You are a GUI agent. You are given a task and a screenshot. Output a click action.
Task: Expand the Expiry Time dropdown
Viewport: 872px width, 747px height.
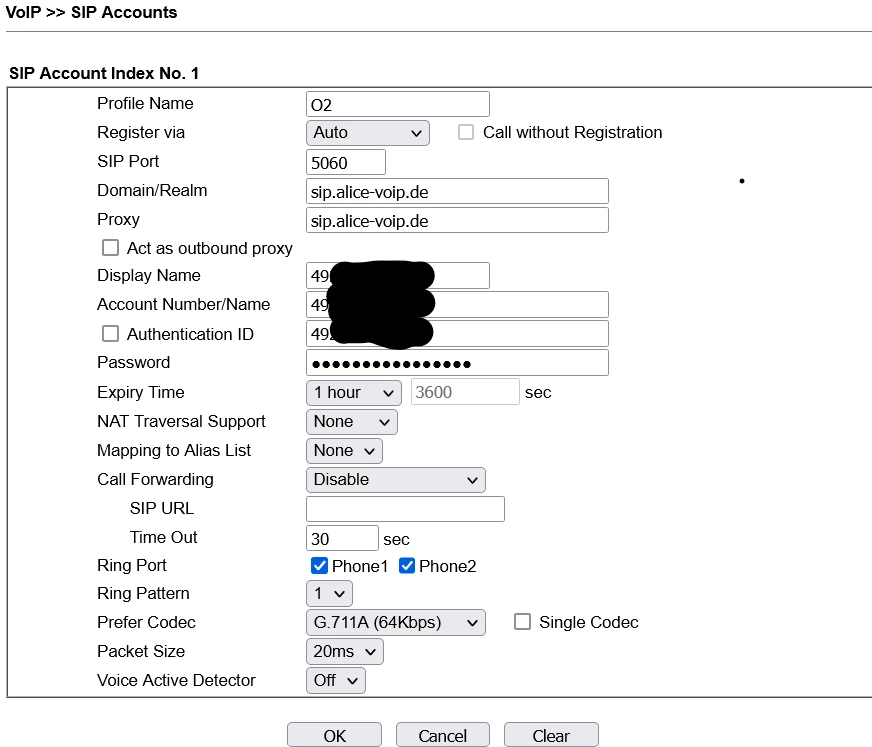pyautogui.click(x=353, y=392)
